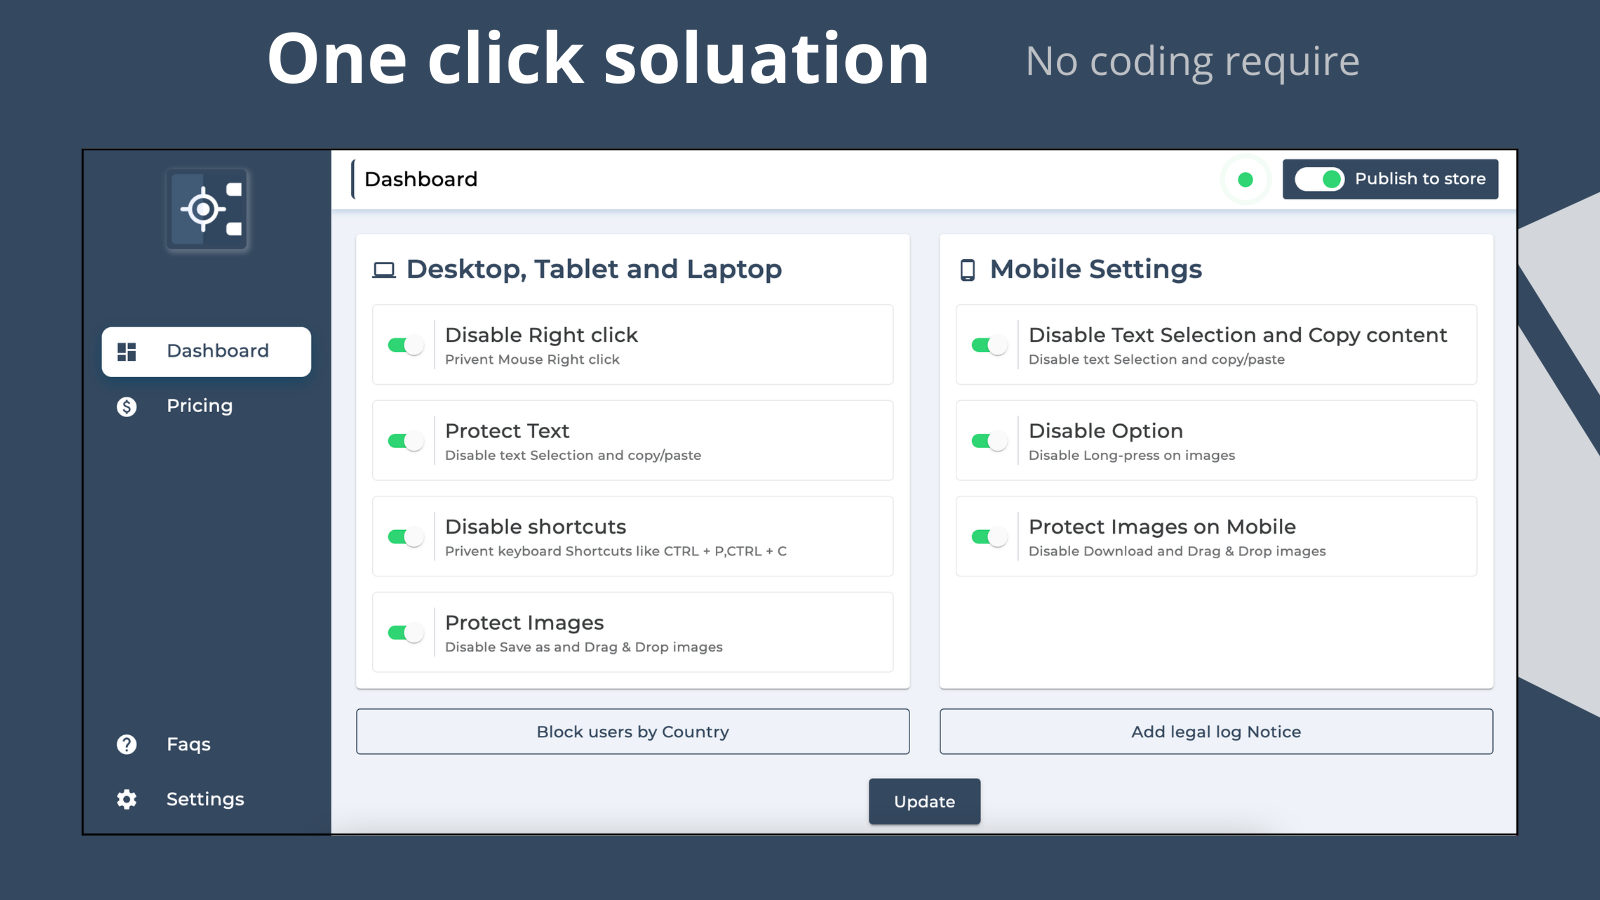The image size is (1600, 900).
Task: Click the Block users by Country button
Action: click(x=632, y=731)
